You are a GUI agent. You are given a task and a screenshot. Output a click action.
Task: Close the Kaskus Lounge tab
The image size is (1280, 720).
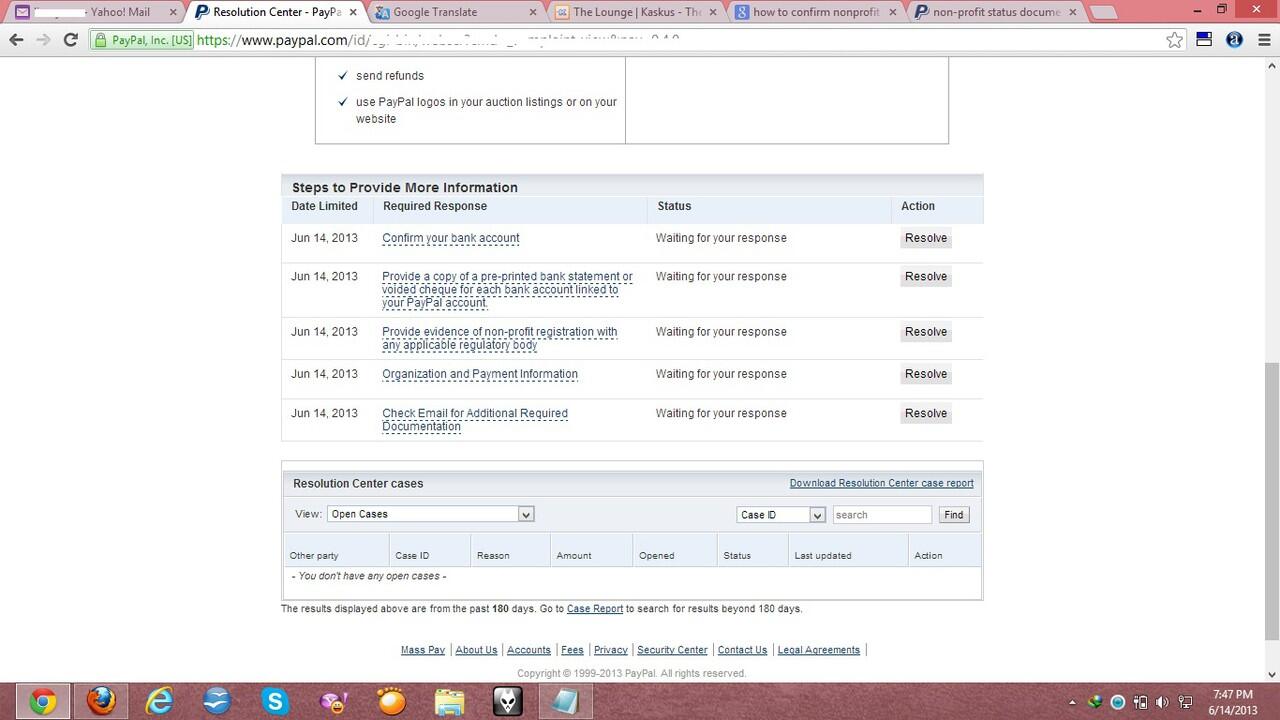pyautogui.click(x=711, y=12)
